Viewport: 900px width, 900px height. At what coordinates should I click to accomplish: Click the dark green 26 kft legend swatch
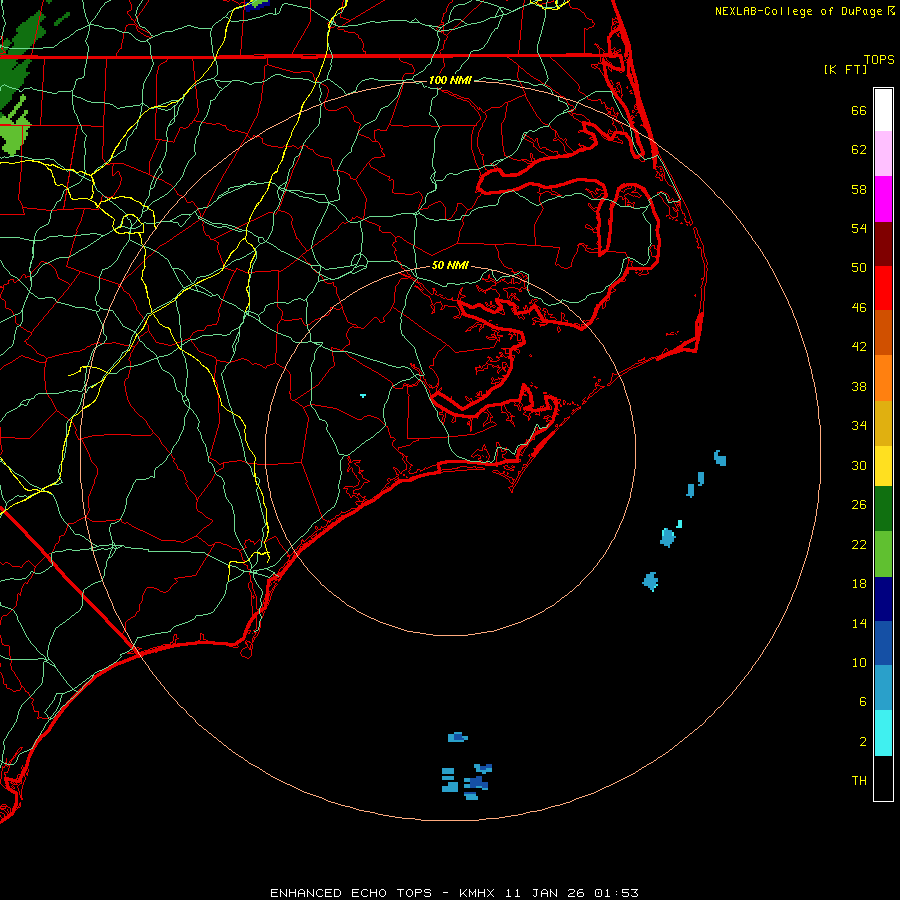coord(883,509)
